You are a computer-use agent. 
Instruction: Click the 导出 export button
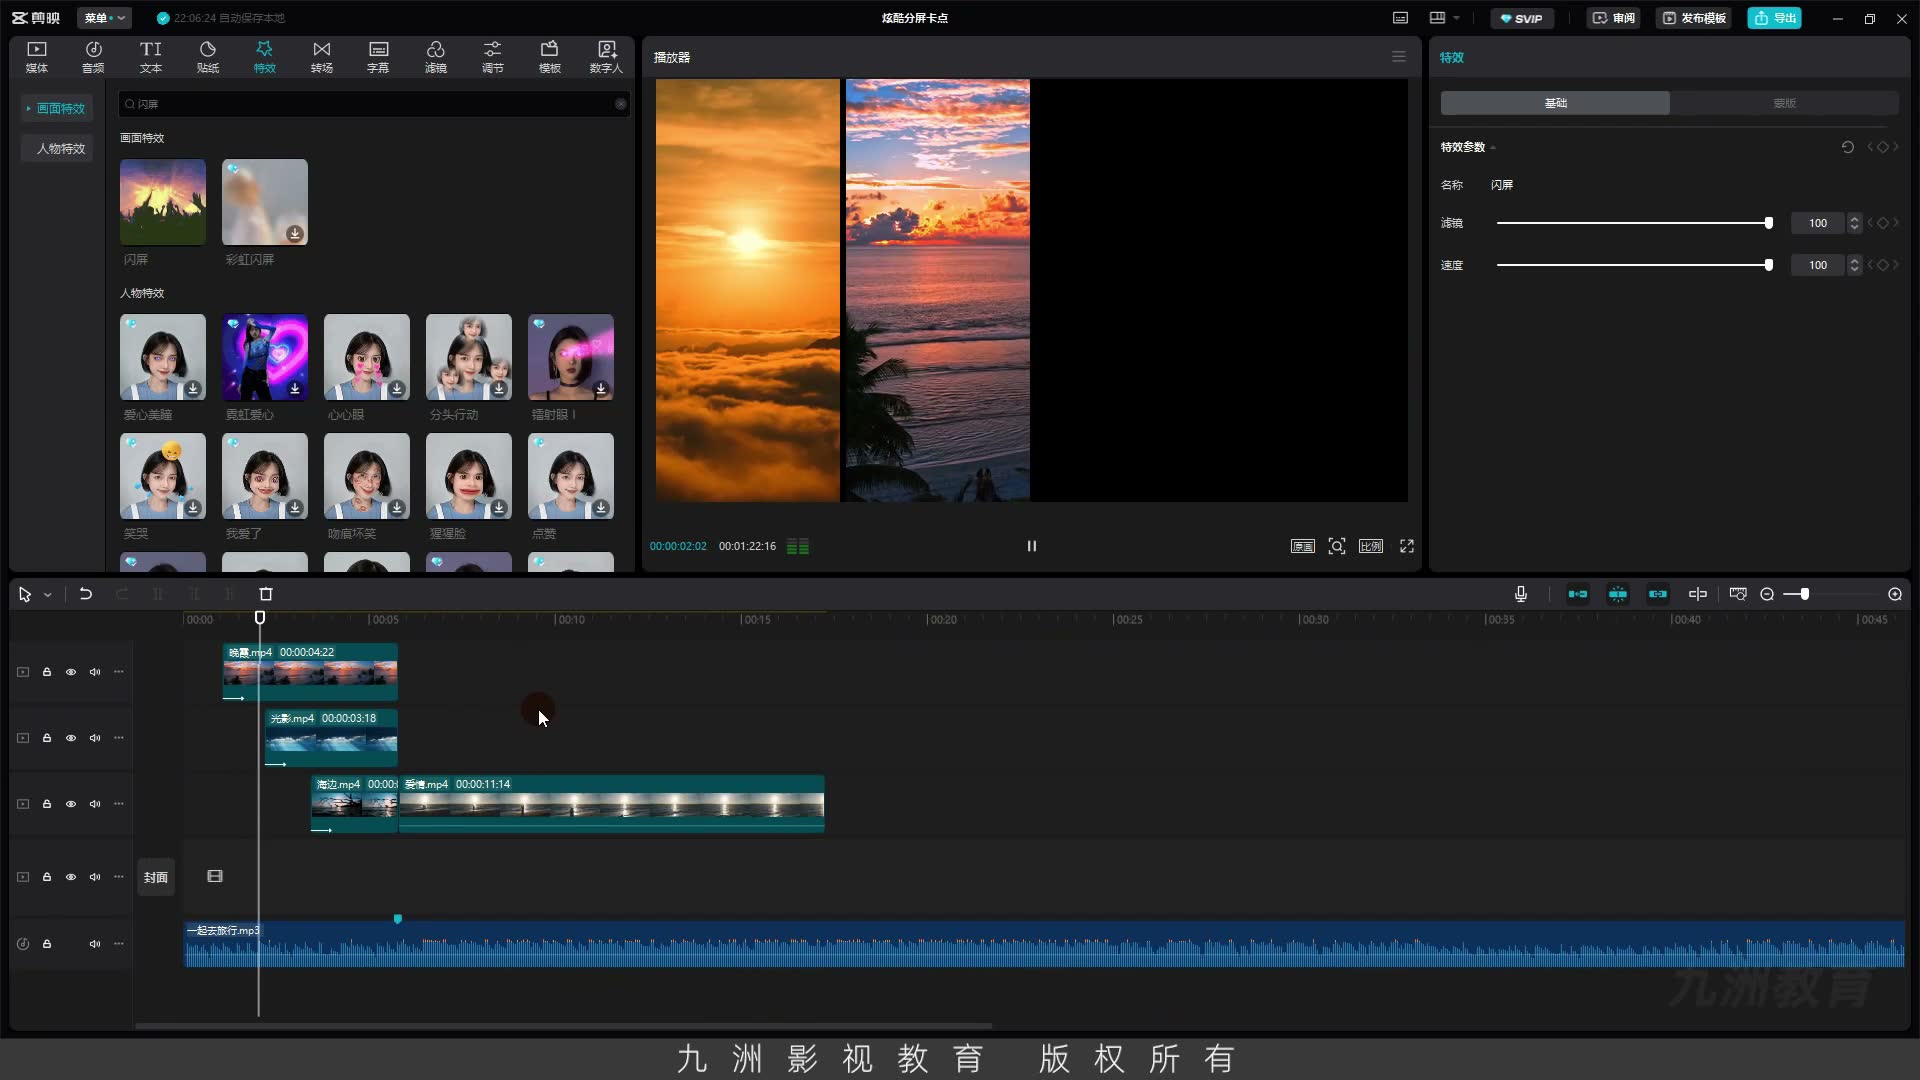[x=1775, y=18]
